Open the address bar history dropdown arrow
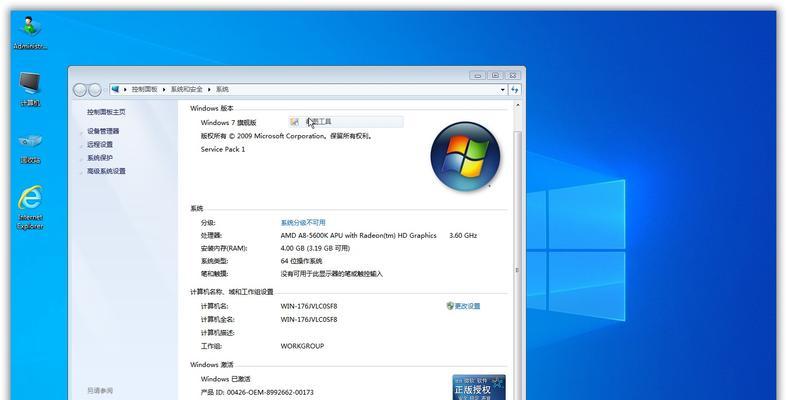The height and width of the screenshot is (400, 787). pyautogui.click(x=502, y=90)
